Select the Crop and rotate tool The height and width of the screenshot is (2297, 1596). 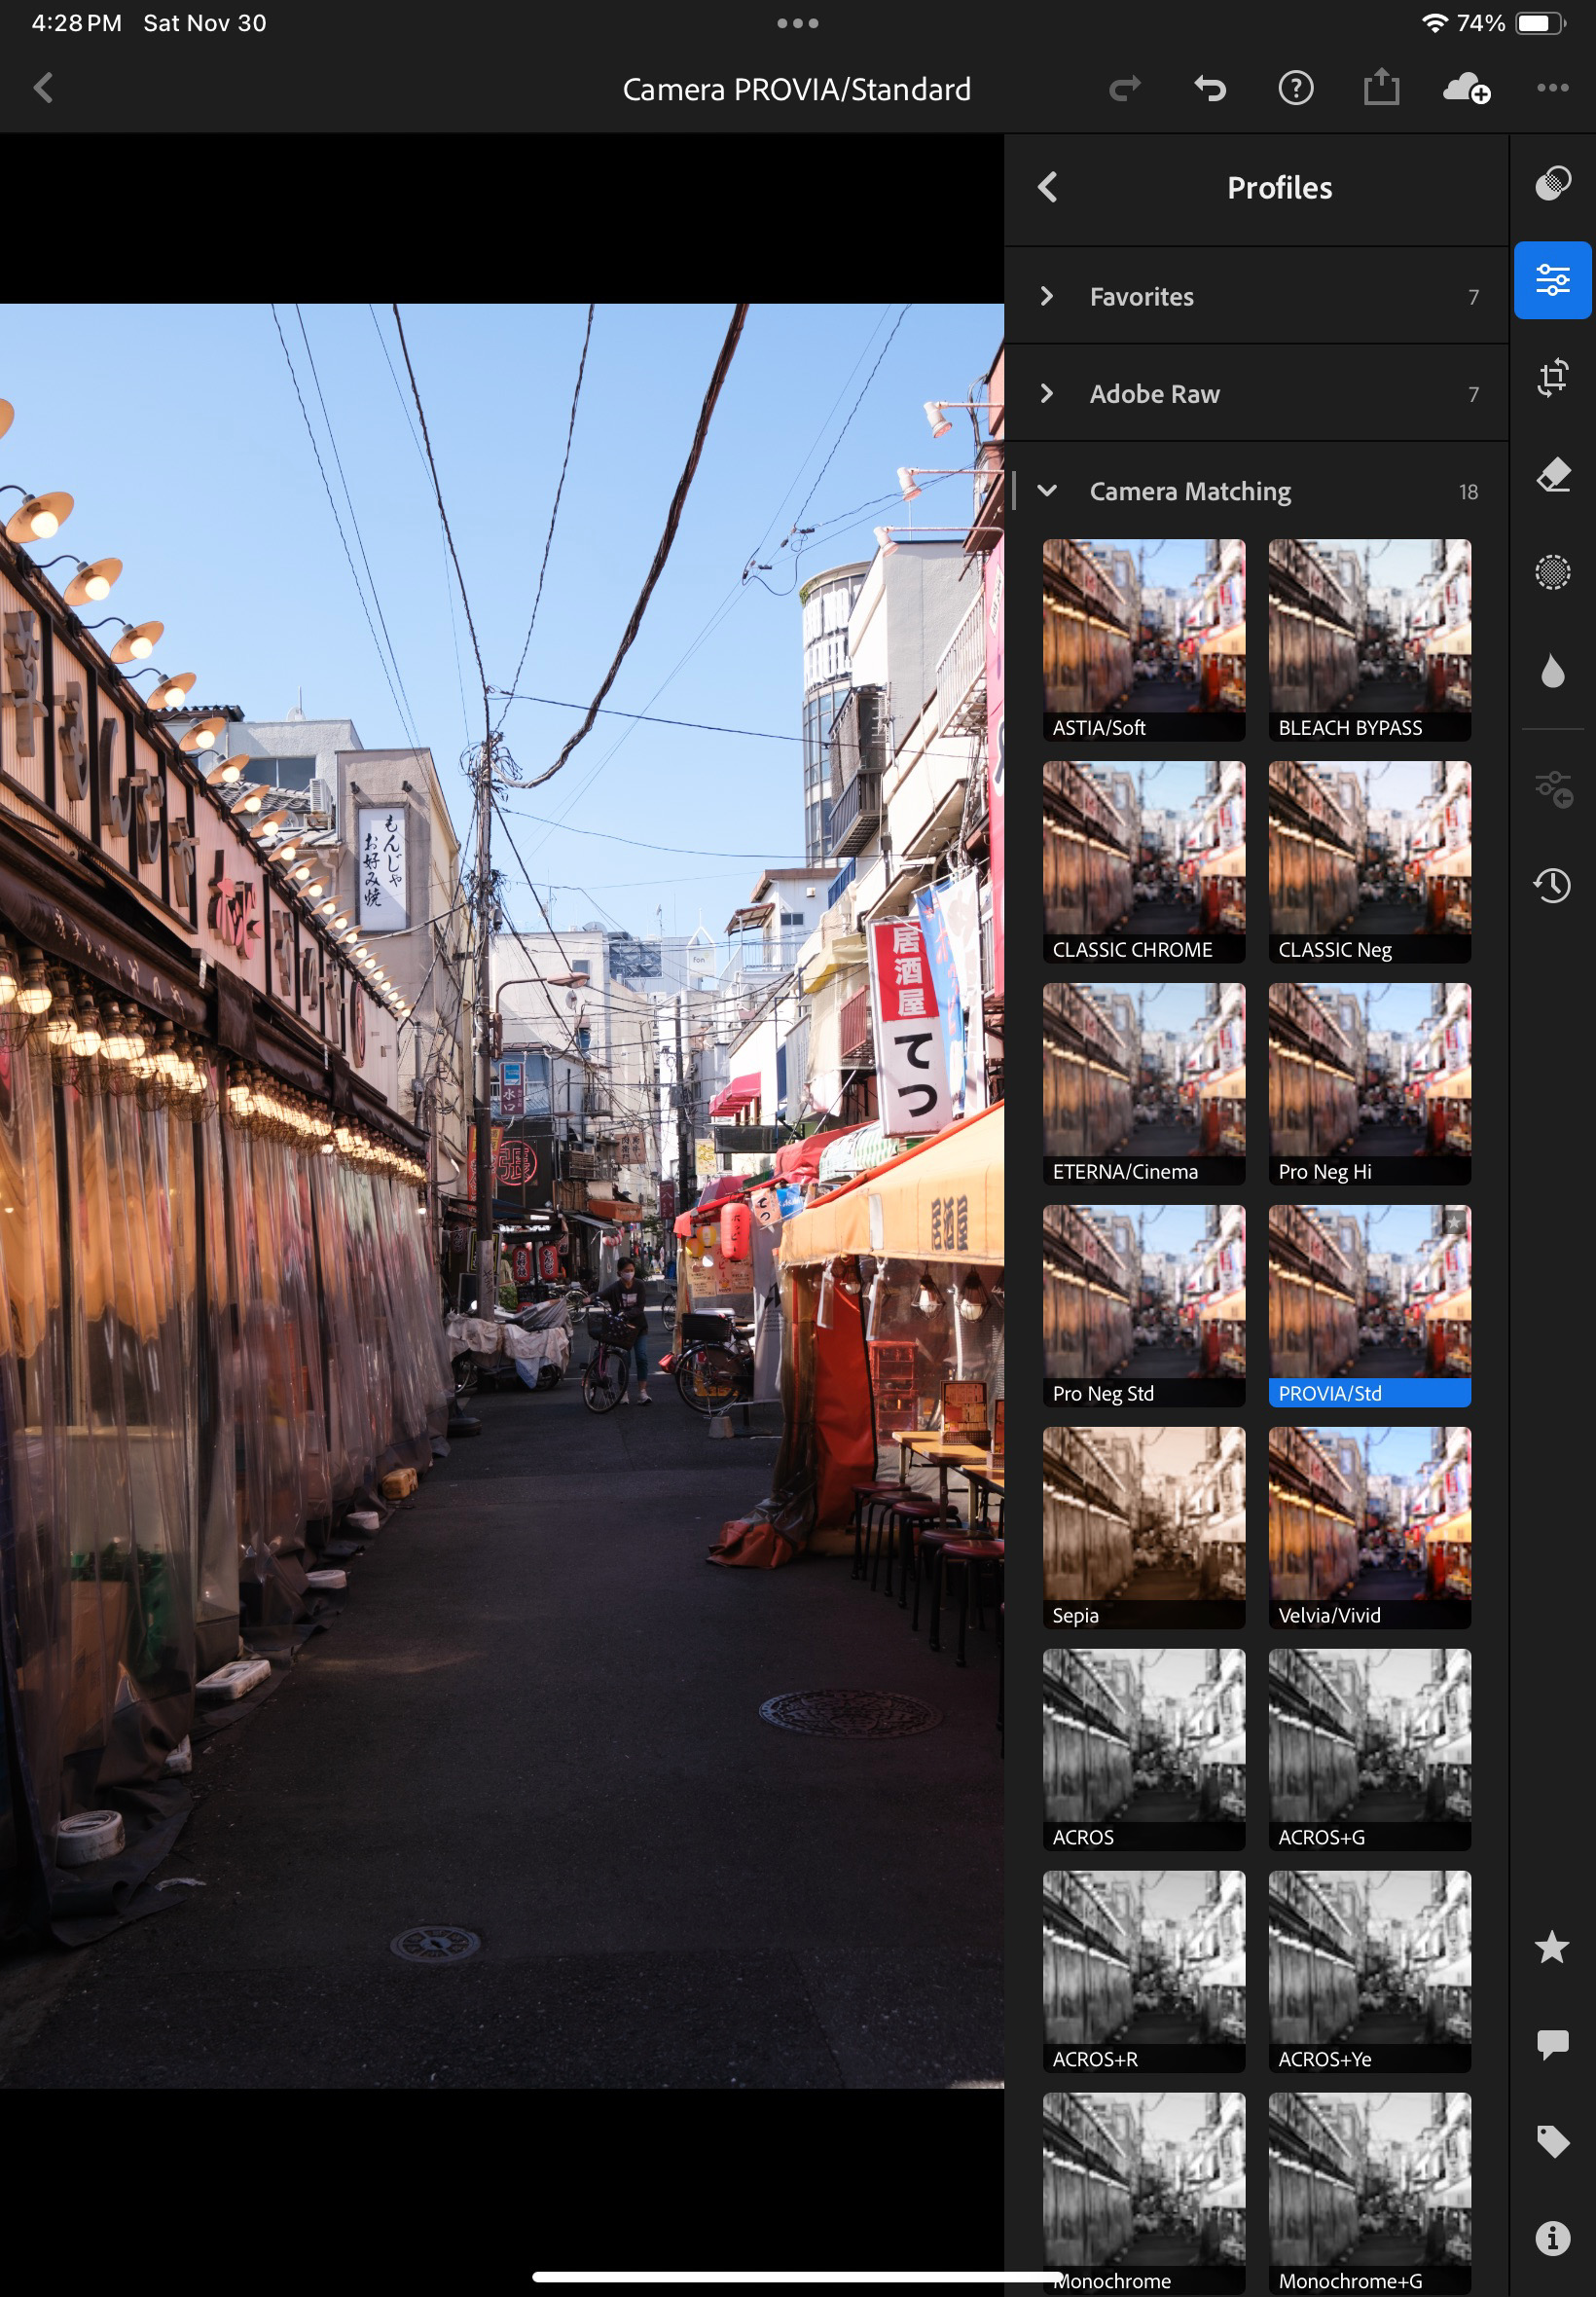[1551, 377]
